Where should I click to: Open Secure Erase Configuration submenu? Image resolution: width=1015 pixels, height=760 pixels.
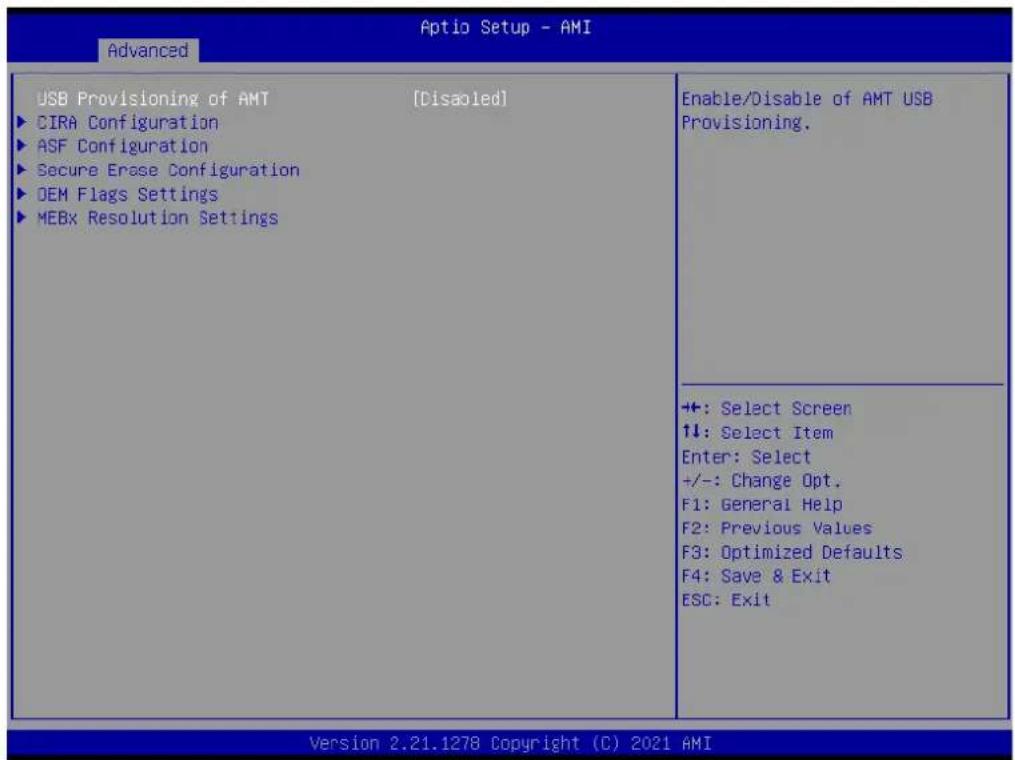pos(168,170)
